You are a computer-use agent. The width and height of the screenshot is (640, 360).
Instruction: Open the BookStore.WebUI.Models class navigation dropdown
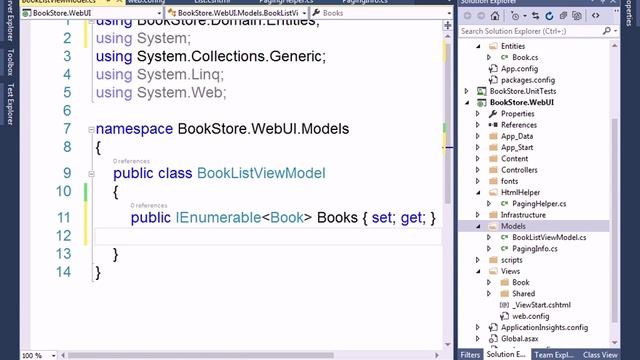(x=304, y=13)
